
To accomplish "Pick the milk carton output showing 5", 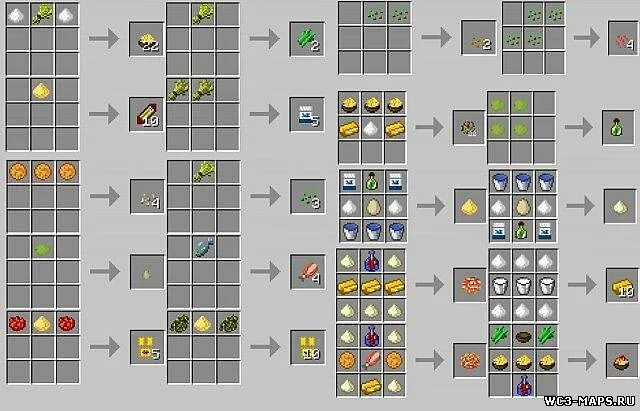I will 307,115.
